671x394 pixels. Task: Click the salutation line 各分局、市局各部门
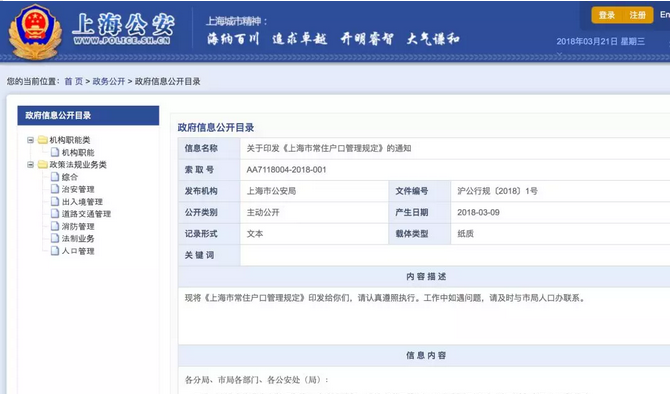[257, 380]
